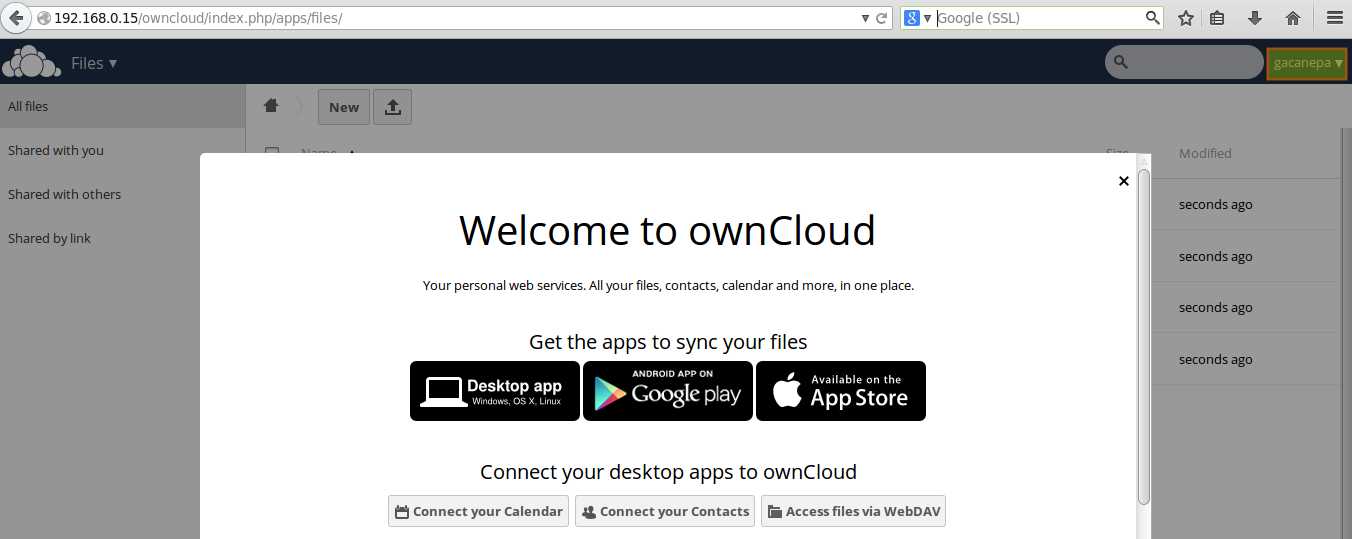Go to home folder breadcrumb icon
This screenshot has width=1352, height=539.
coord(271,106)
